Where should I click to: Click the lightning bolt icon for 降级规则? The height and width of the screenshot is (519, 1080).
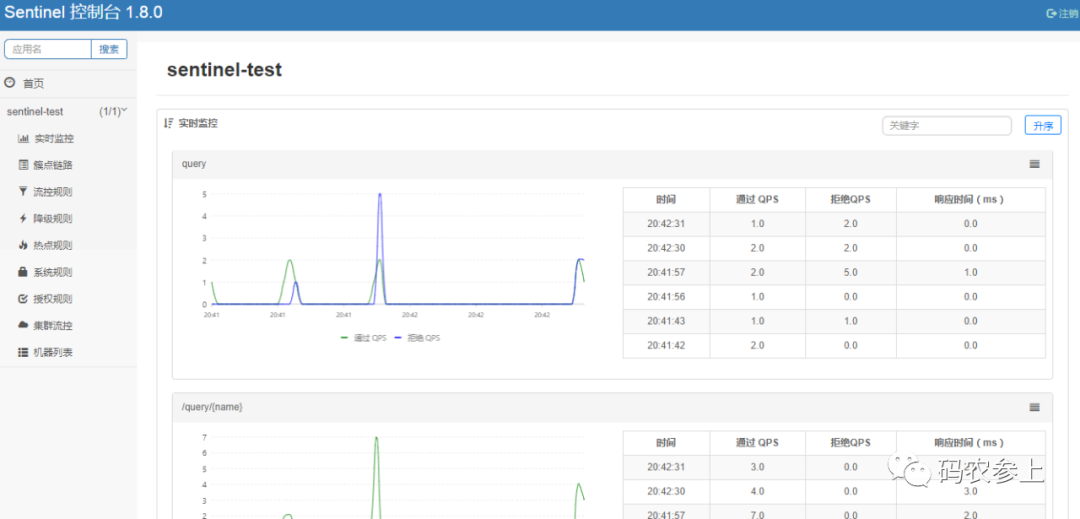(x=23, y=218)
